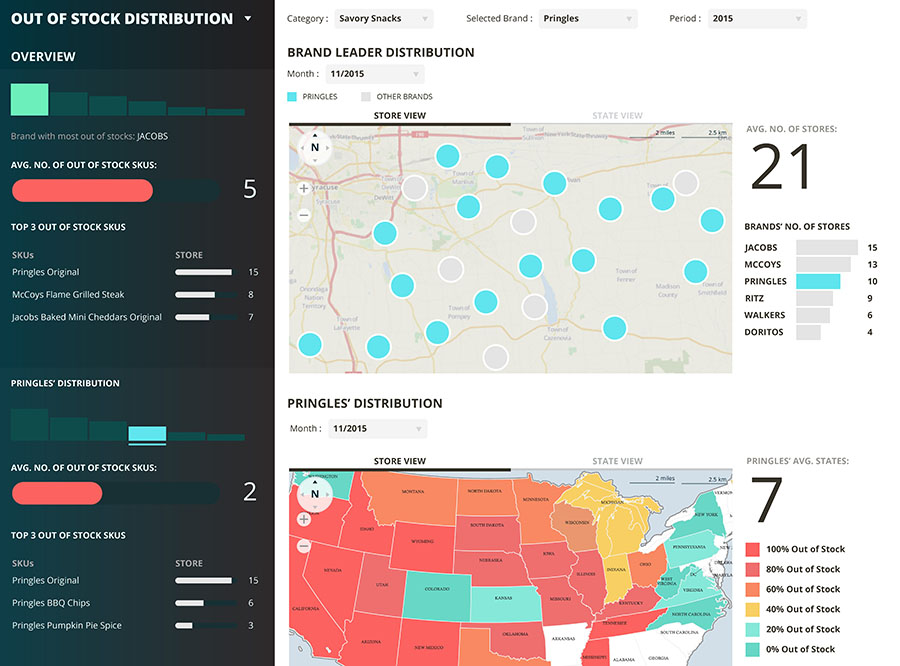900x666 pixels.
Task: Click the 80% Out of Stock legend swatch
Action: click(x=752, y=570)
